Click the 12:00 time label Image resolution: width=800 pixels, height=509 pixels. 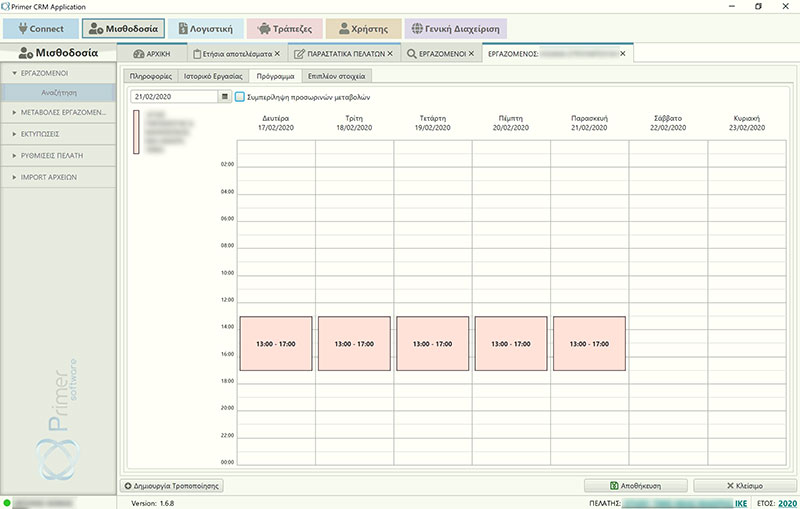coord(228,299)
